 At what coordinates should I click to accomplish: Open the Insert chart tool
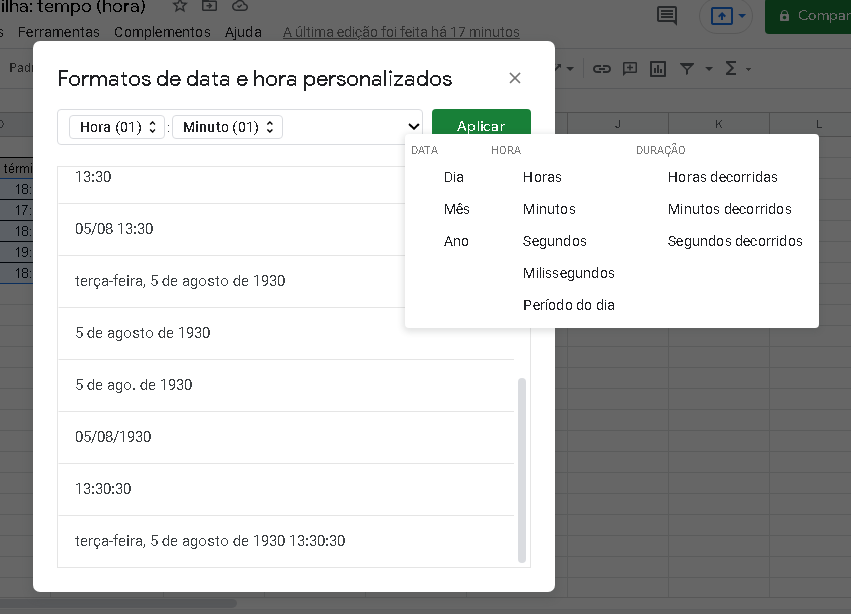pos(658,68)
